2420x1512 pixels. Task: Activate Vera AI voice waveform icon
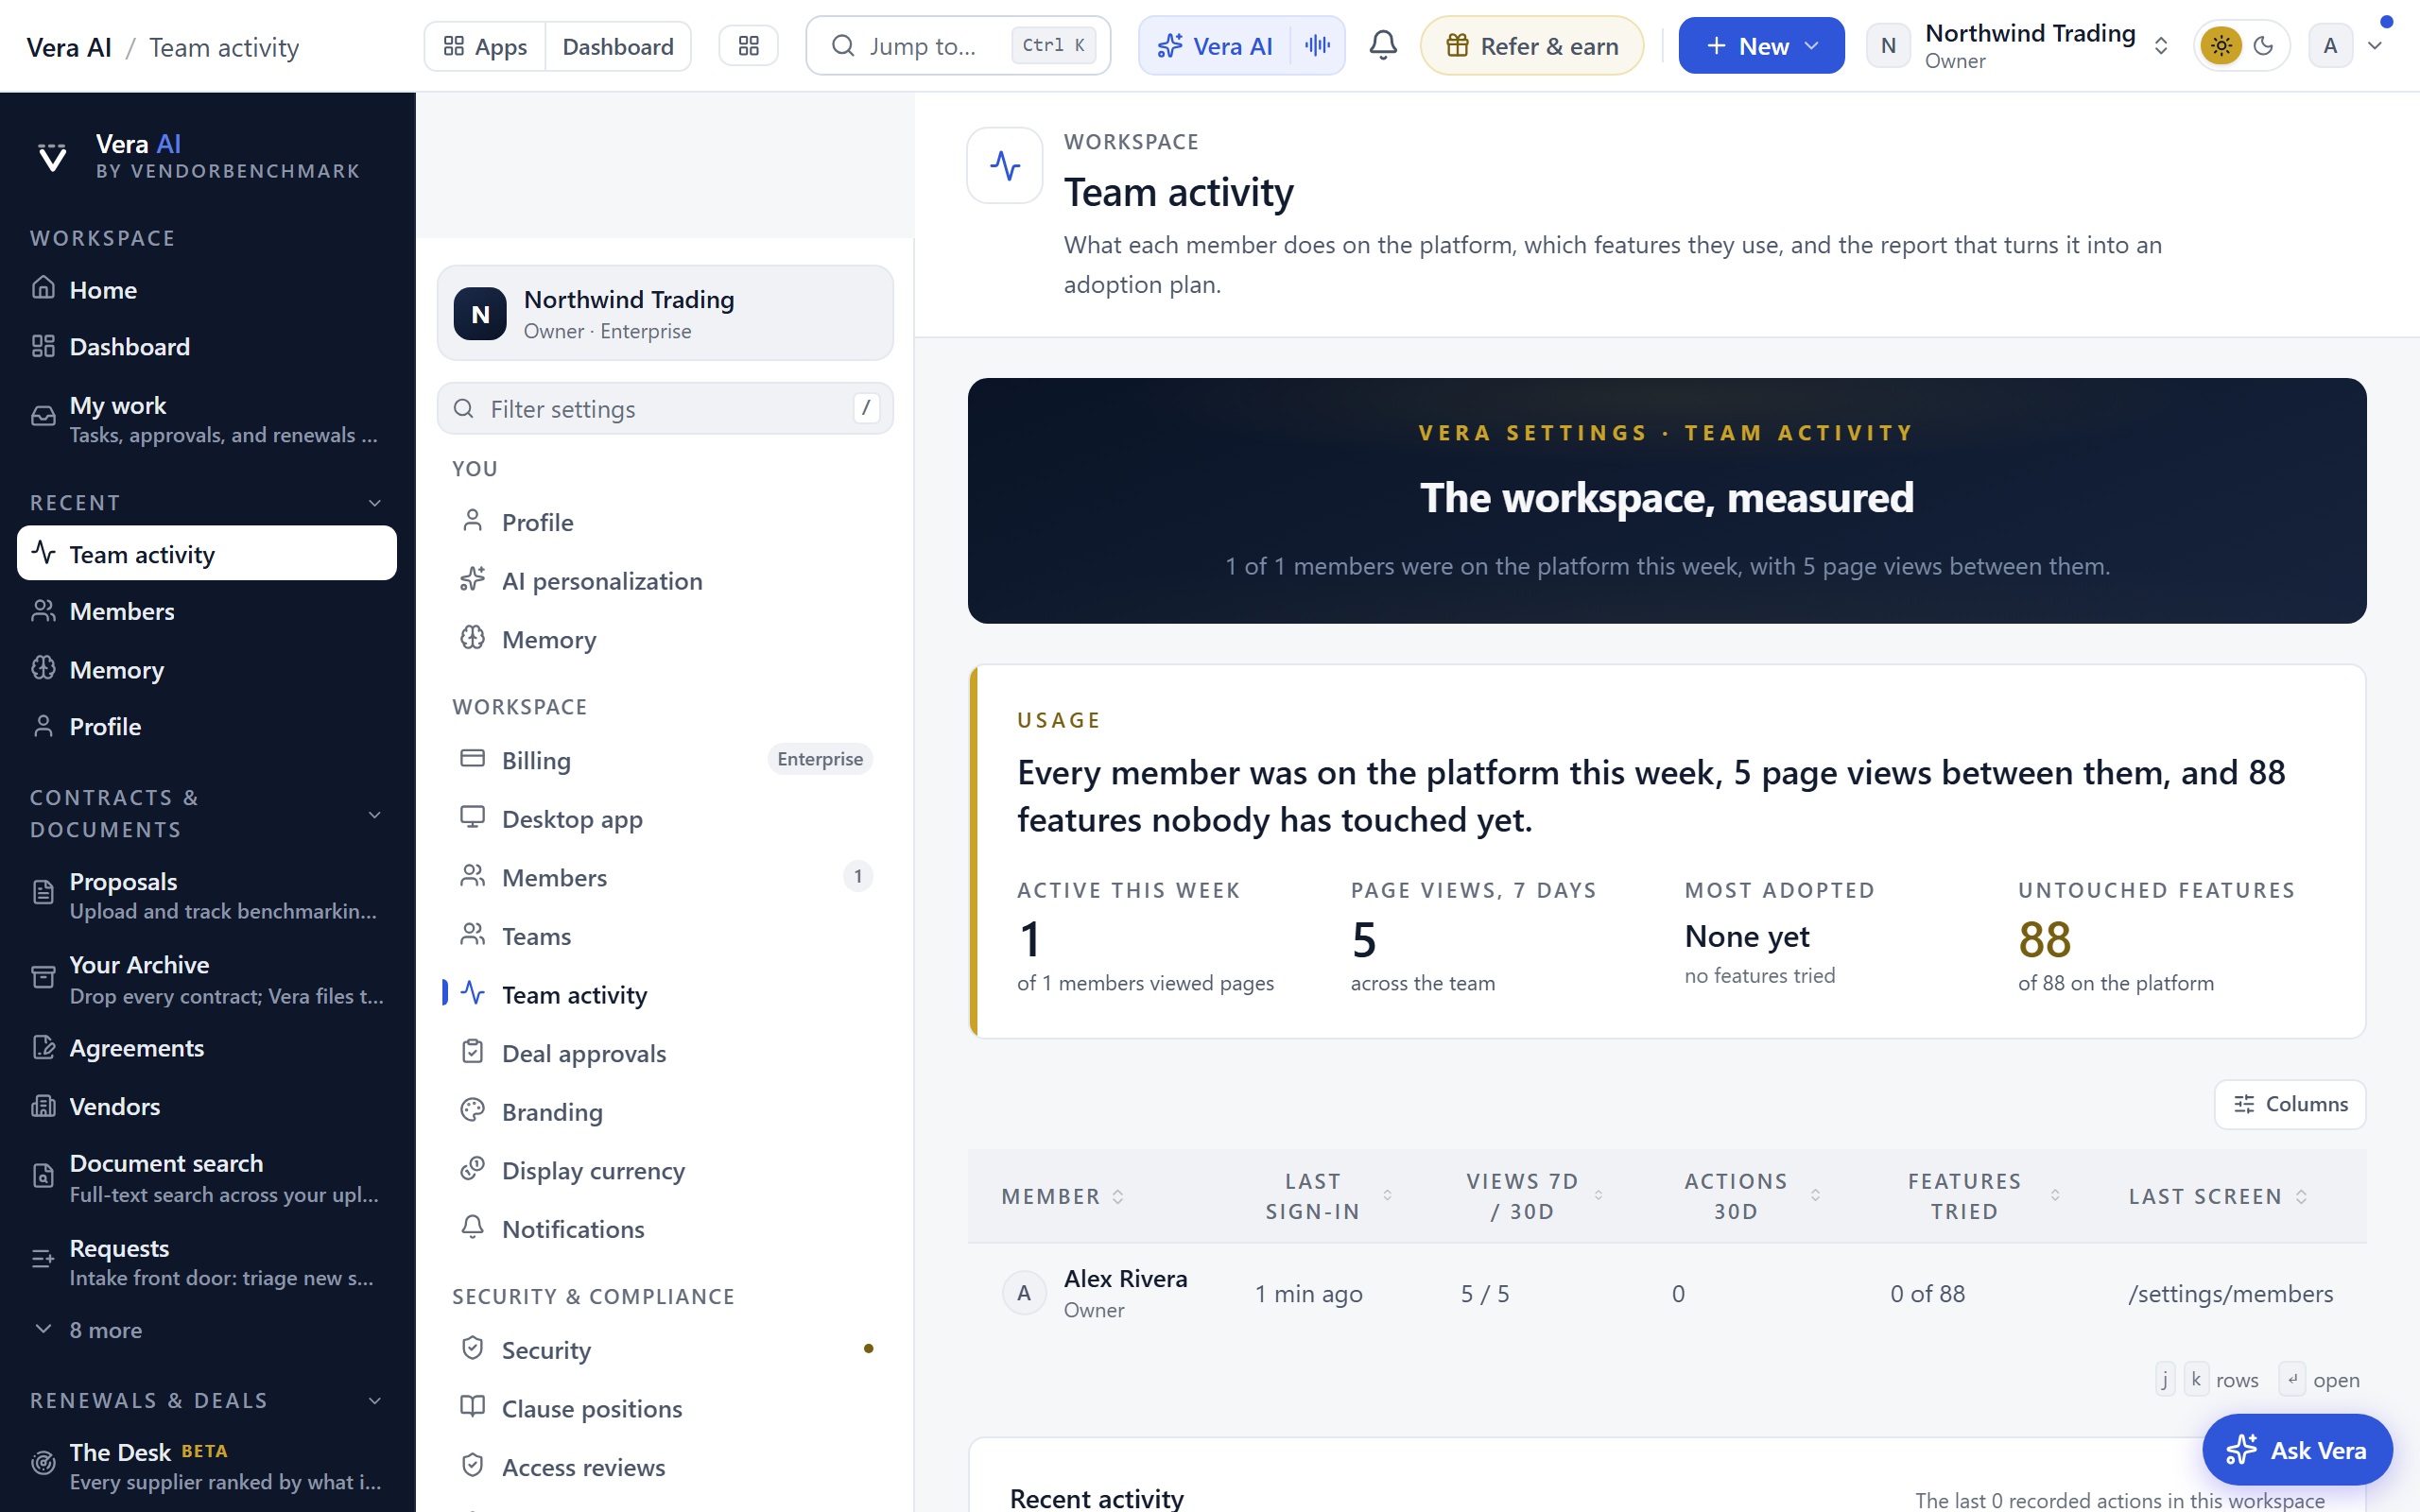(1318, 46)
